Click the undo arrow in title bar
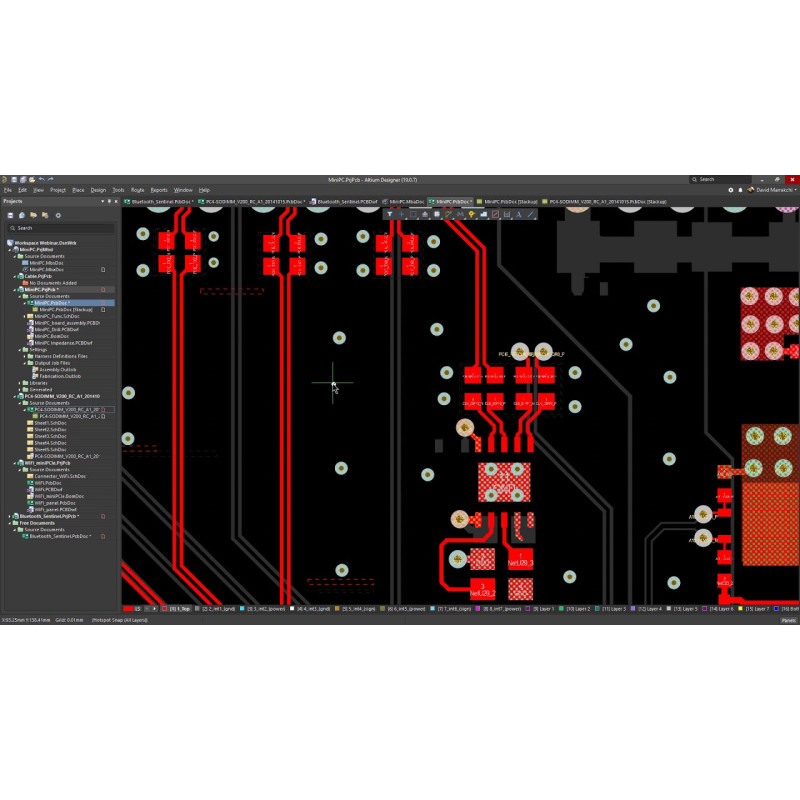 click(42, 180)
